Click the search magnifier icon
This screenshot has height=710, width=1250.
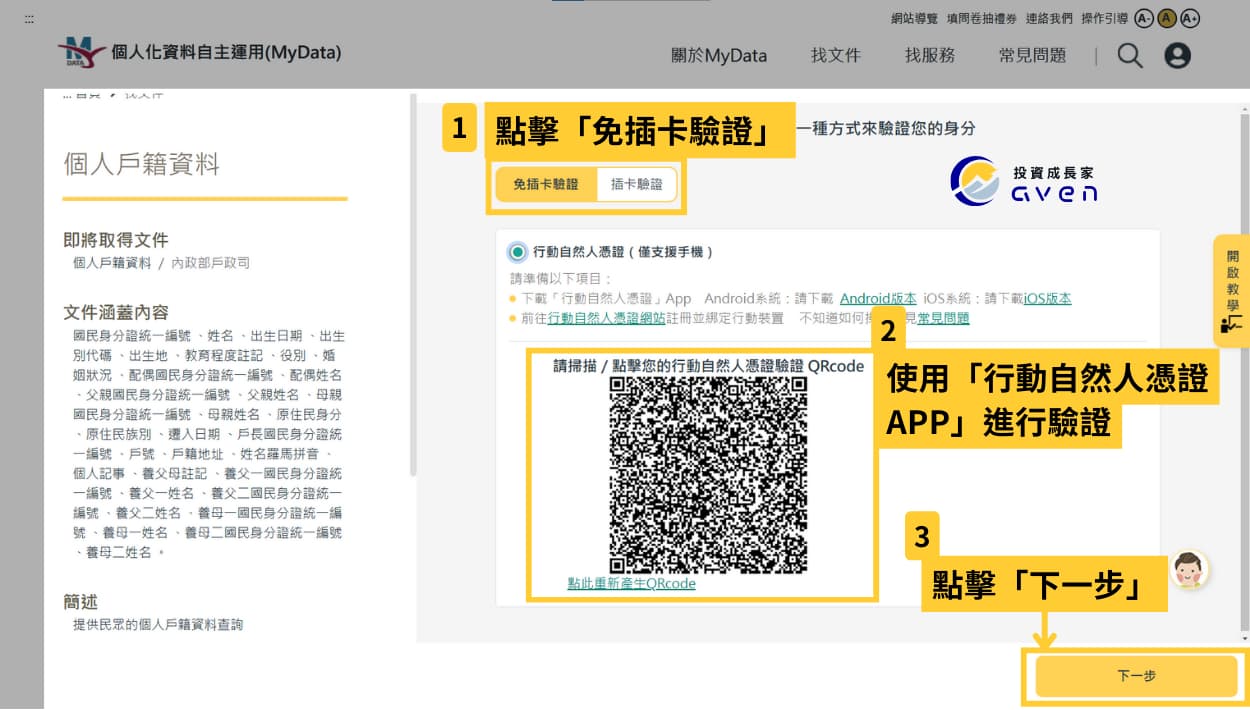pyautogui.click(x=1129, y=56)
